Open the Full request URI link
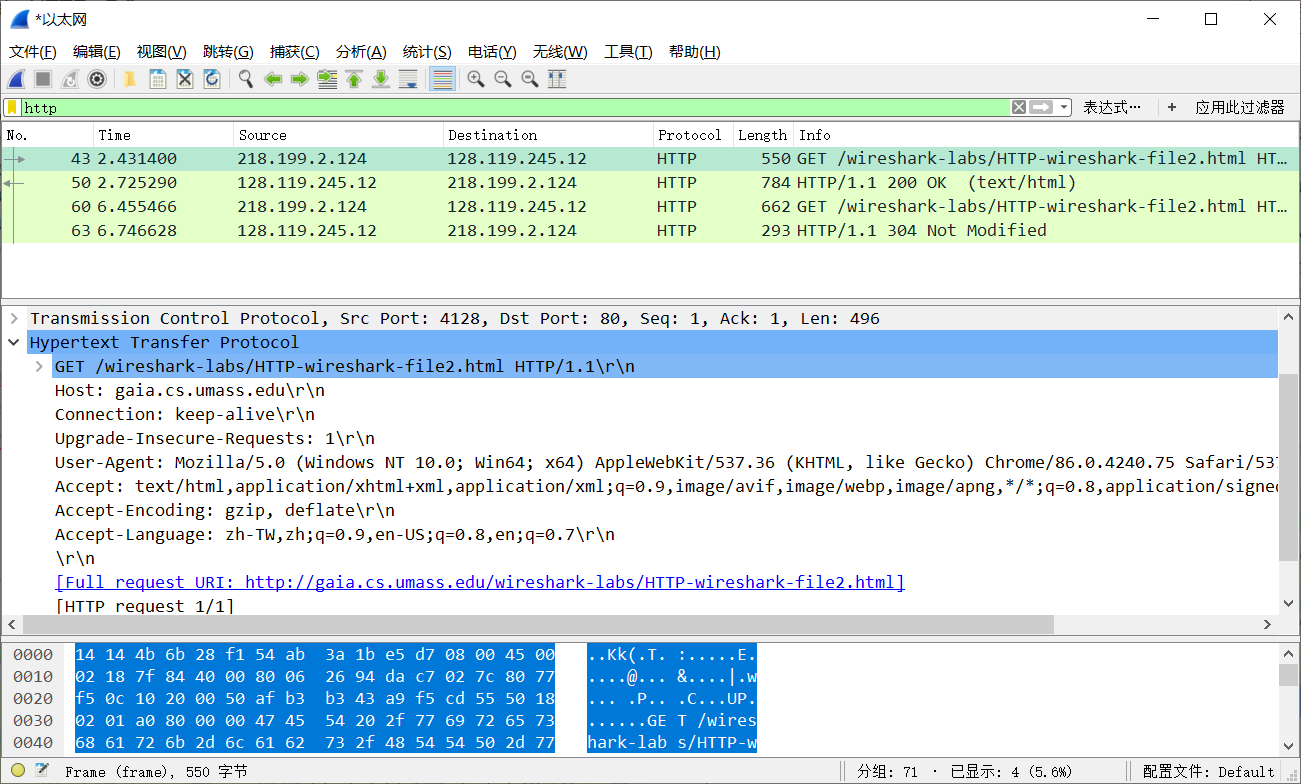1301x784 pixels. coord(480,583)
